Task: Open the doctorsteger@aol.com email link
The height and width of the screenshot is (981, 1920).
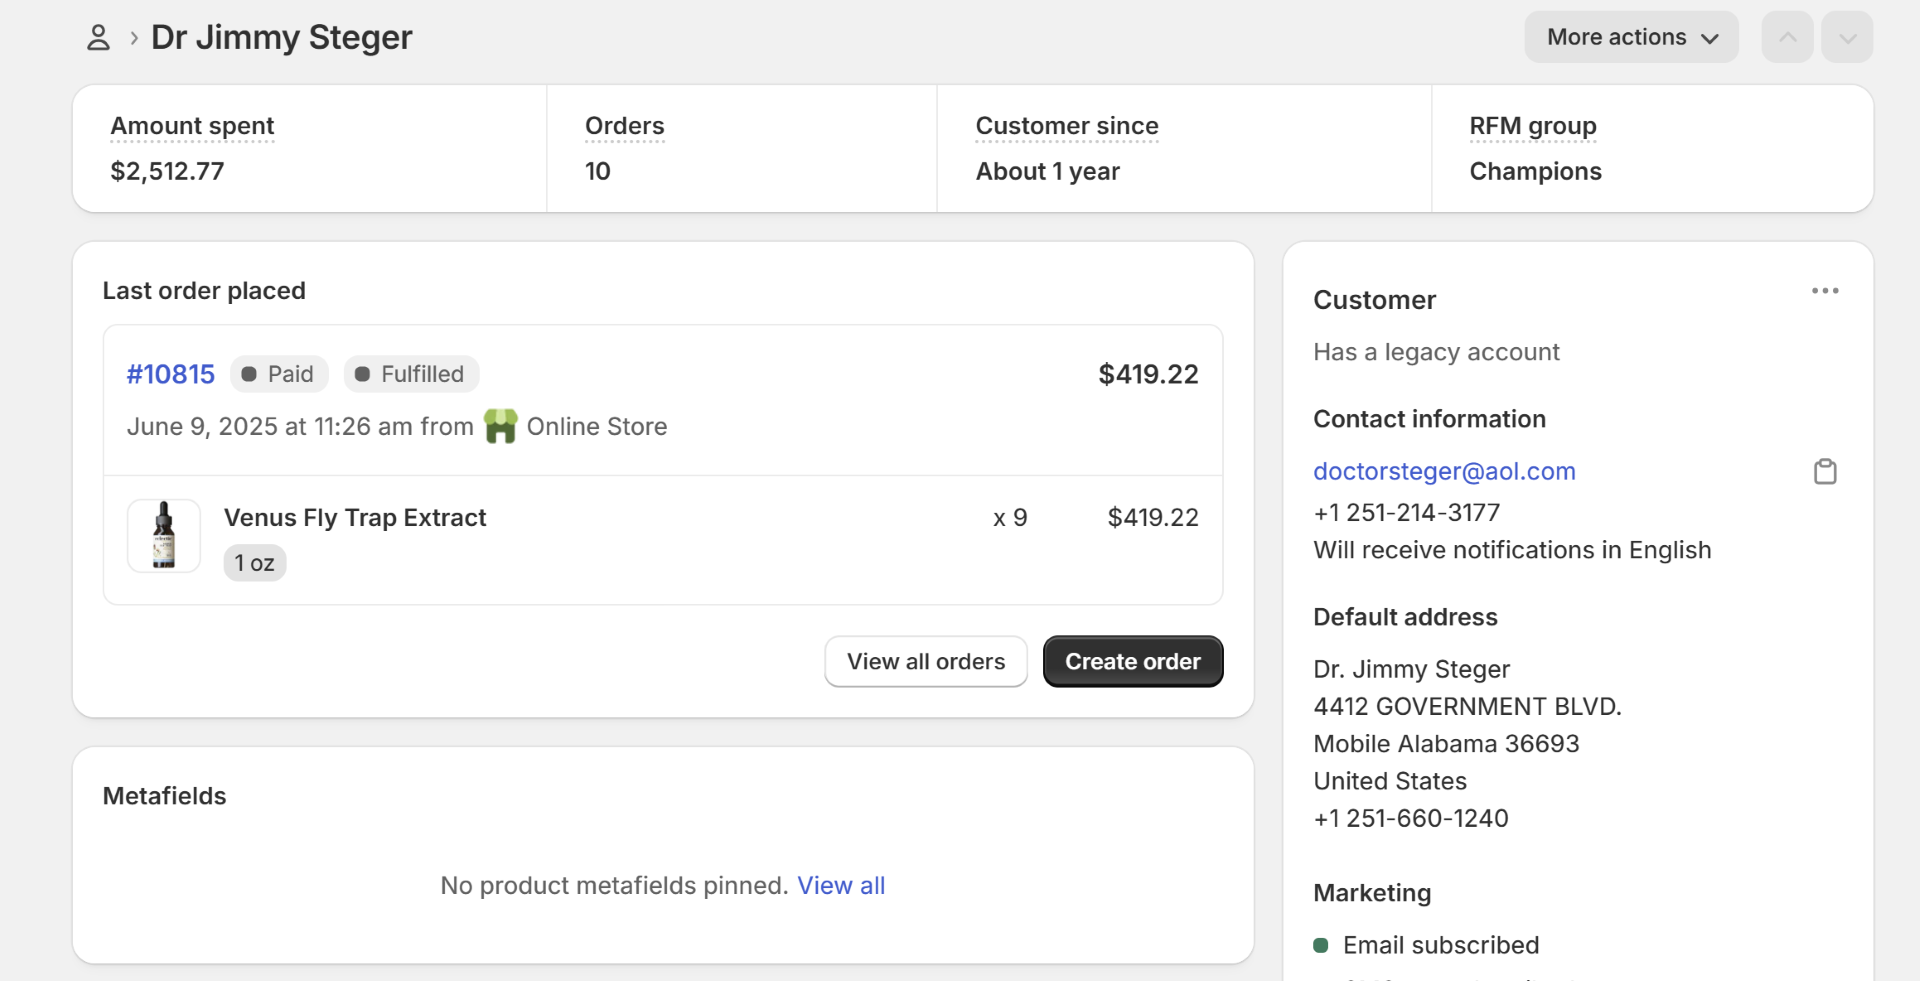Action: tap(1444, 471)
